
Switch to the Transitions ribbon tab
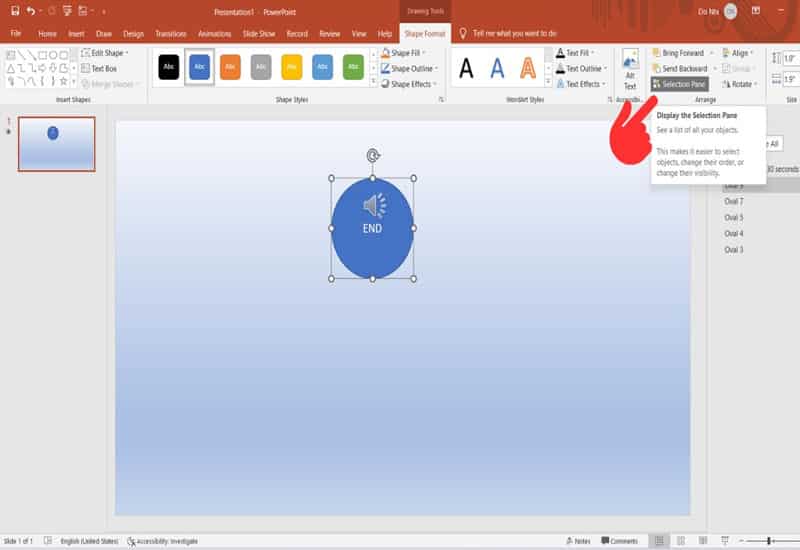pos(171,33)
